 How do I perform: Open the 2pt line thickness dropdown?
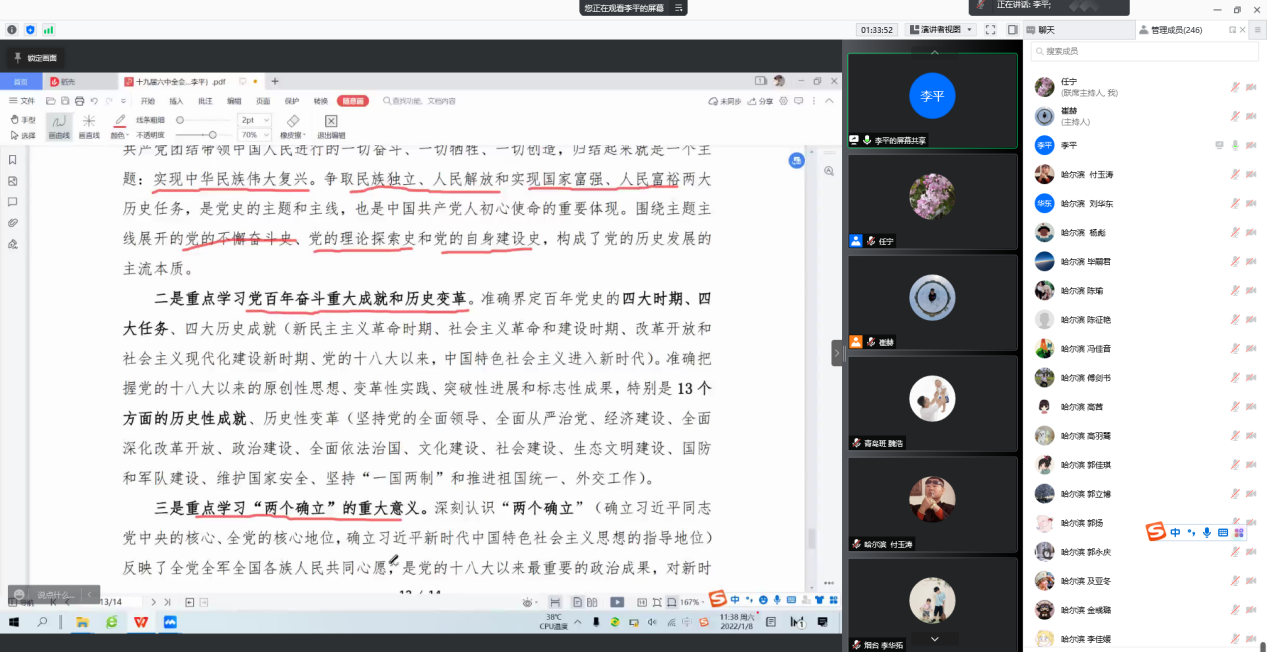(x=257, y=120)
